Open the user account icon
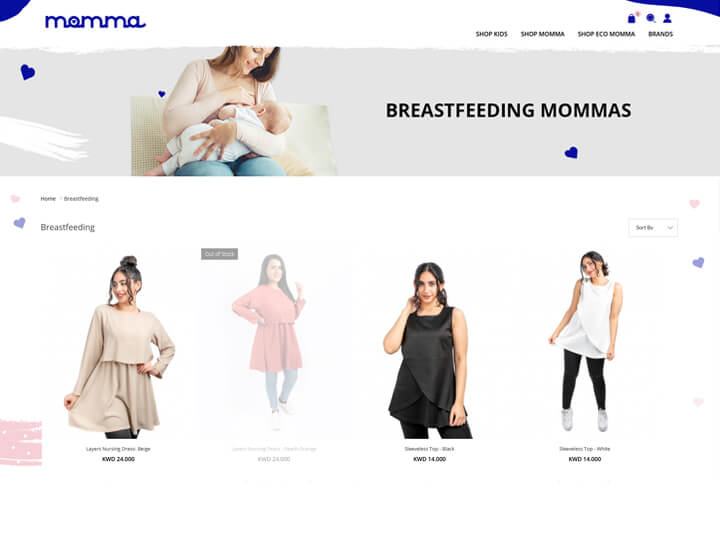Screen dimensions: 720x550 pos(667,18)
